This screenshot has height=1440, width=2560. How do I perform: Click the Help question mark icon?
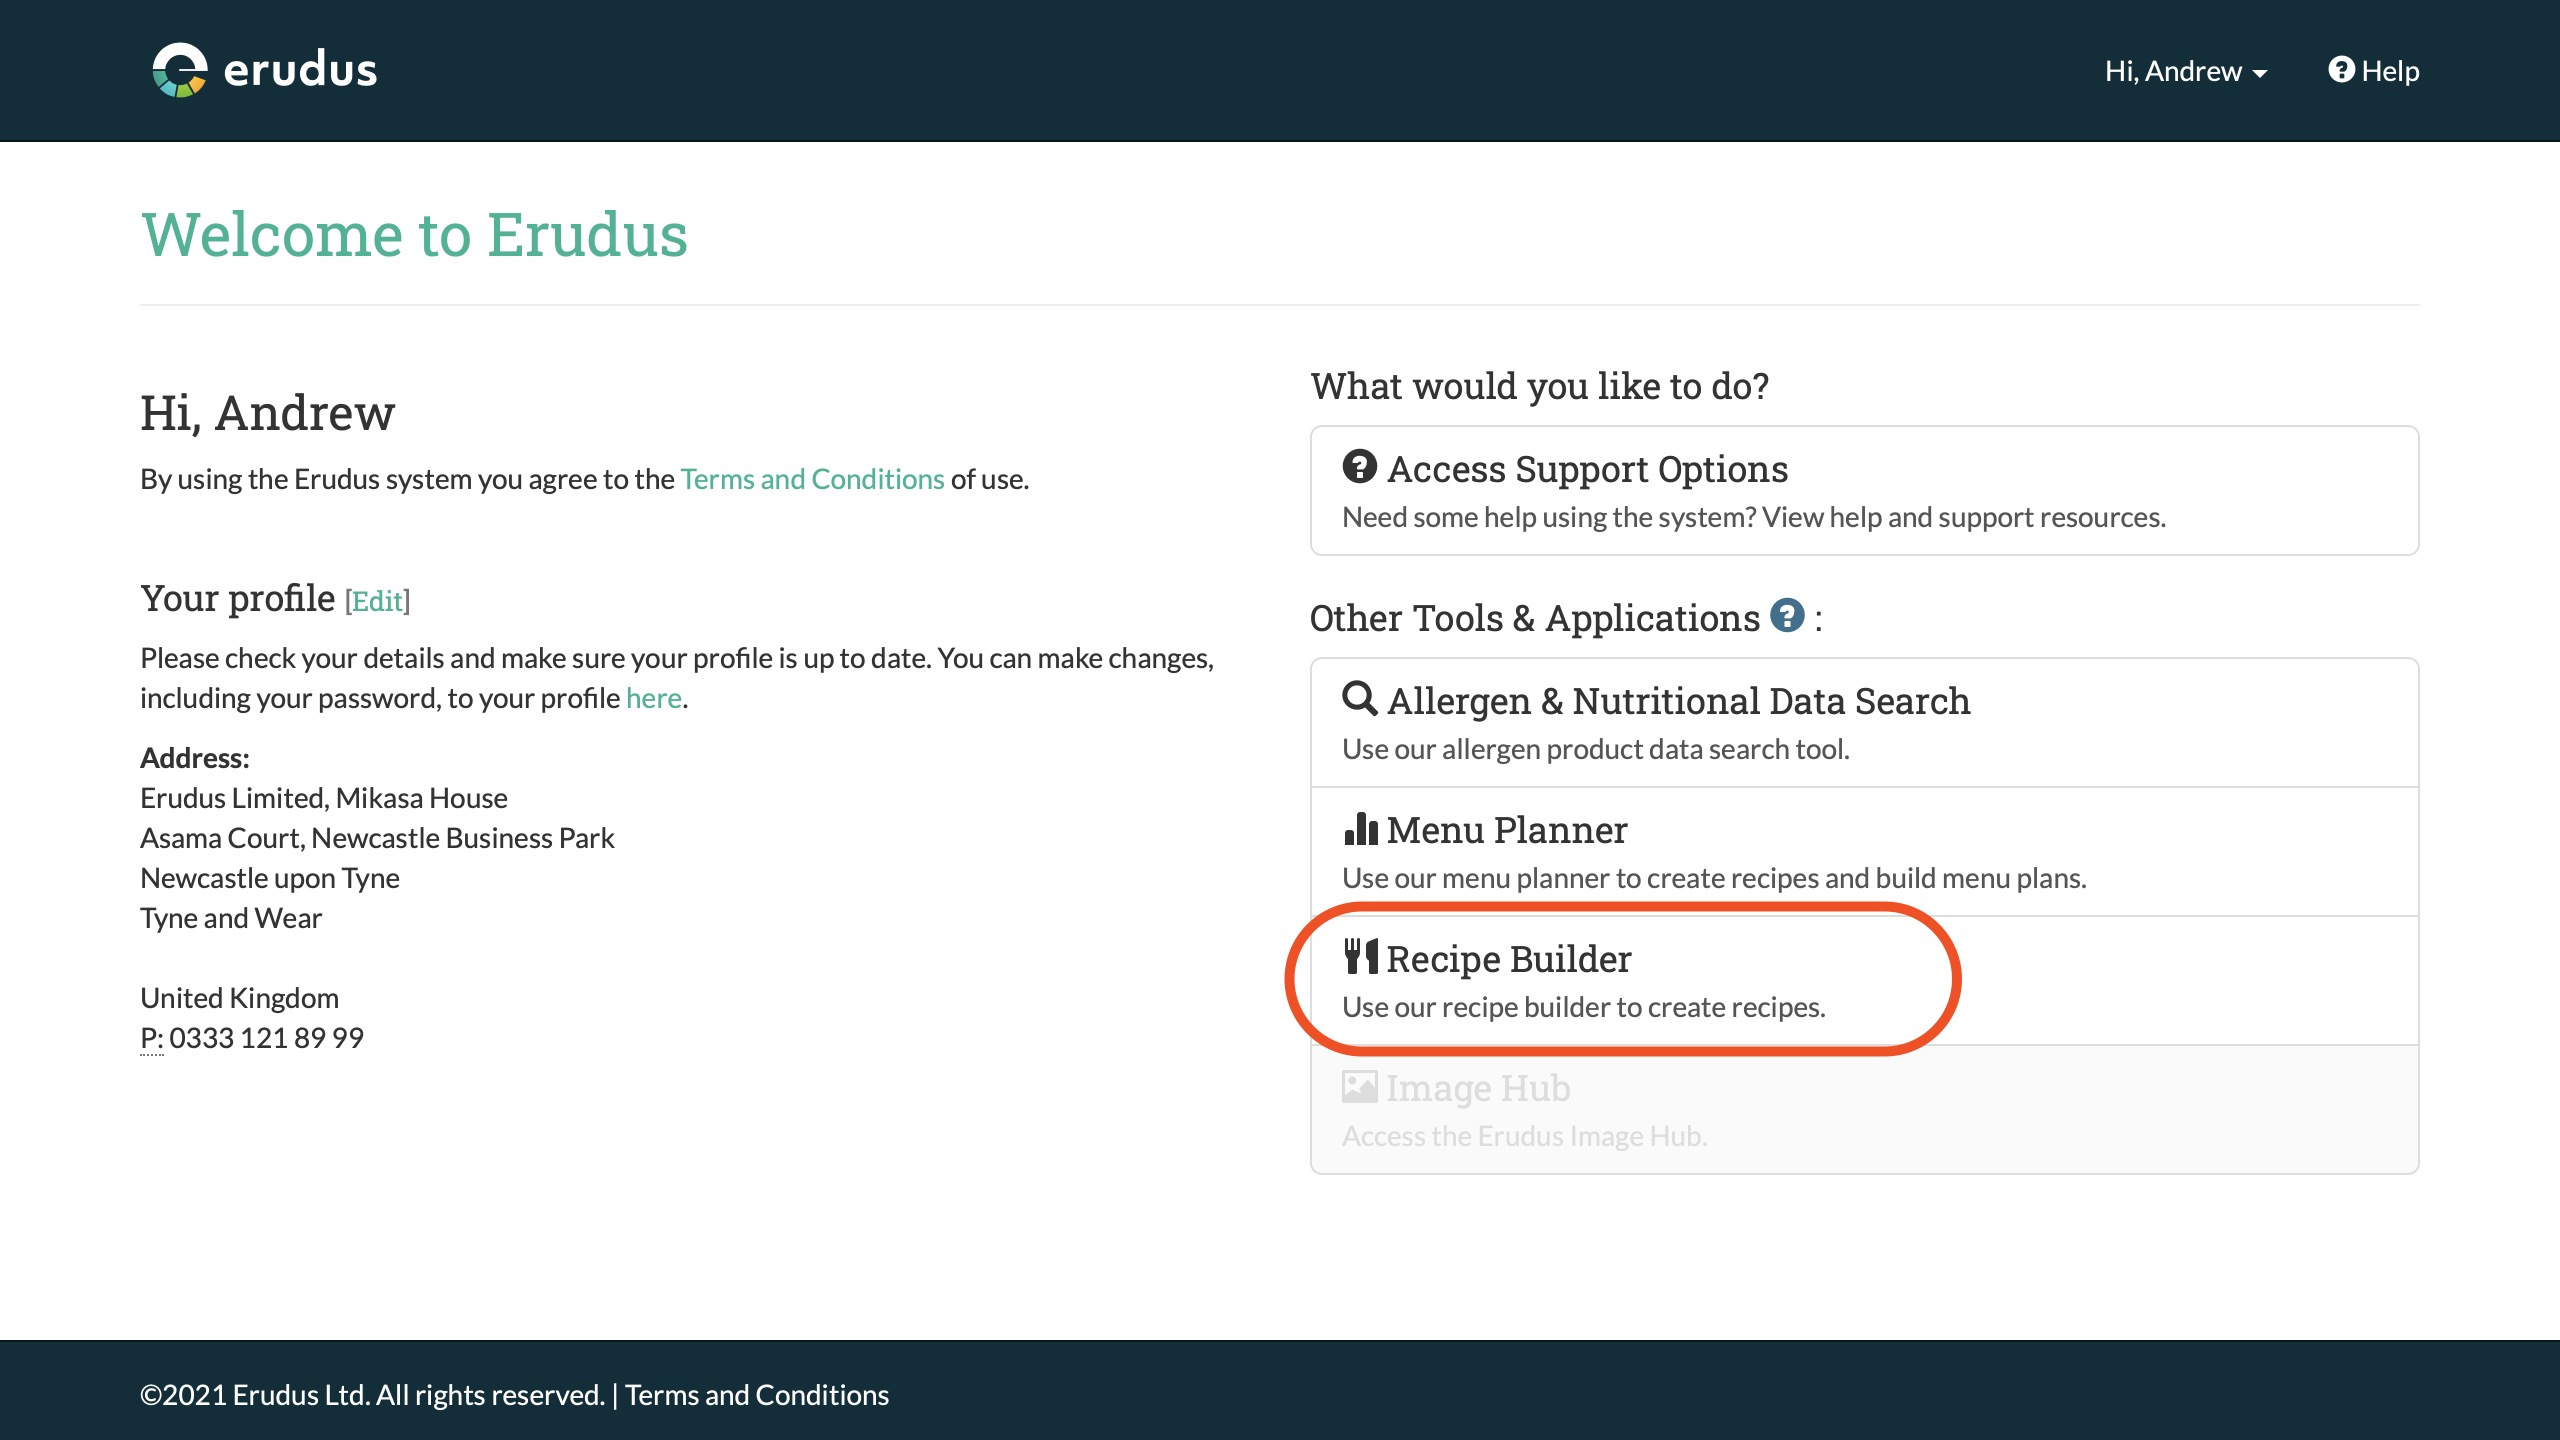(2341, 69)
